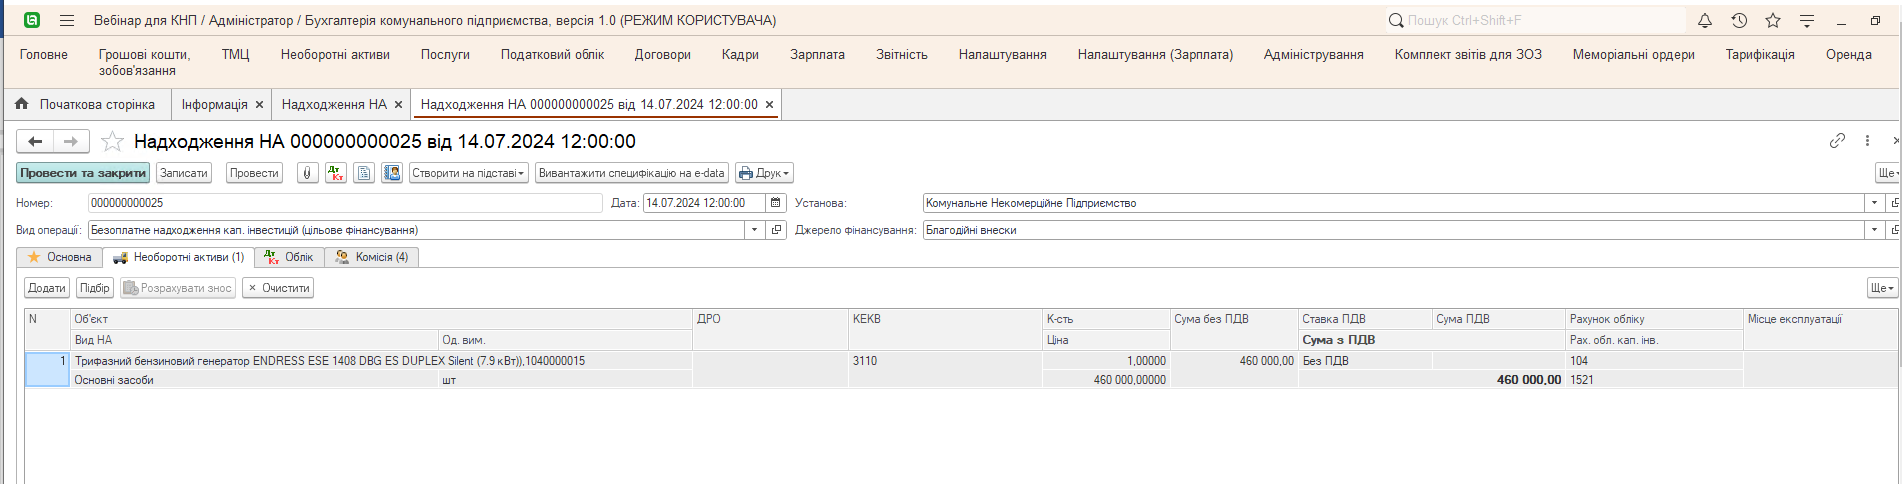Image resolution: width=1902 pixels, height=484 pixels.
Task: Expand the Установа dropdown arrow
Action: [1874, 203]
